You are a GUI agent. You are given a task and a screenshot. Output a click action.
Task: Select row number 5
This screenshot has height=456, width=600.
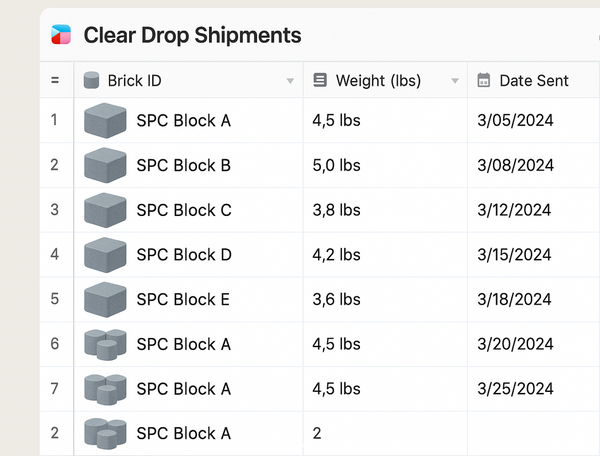55,299
